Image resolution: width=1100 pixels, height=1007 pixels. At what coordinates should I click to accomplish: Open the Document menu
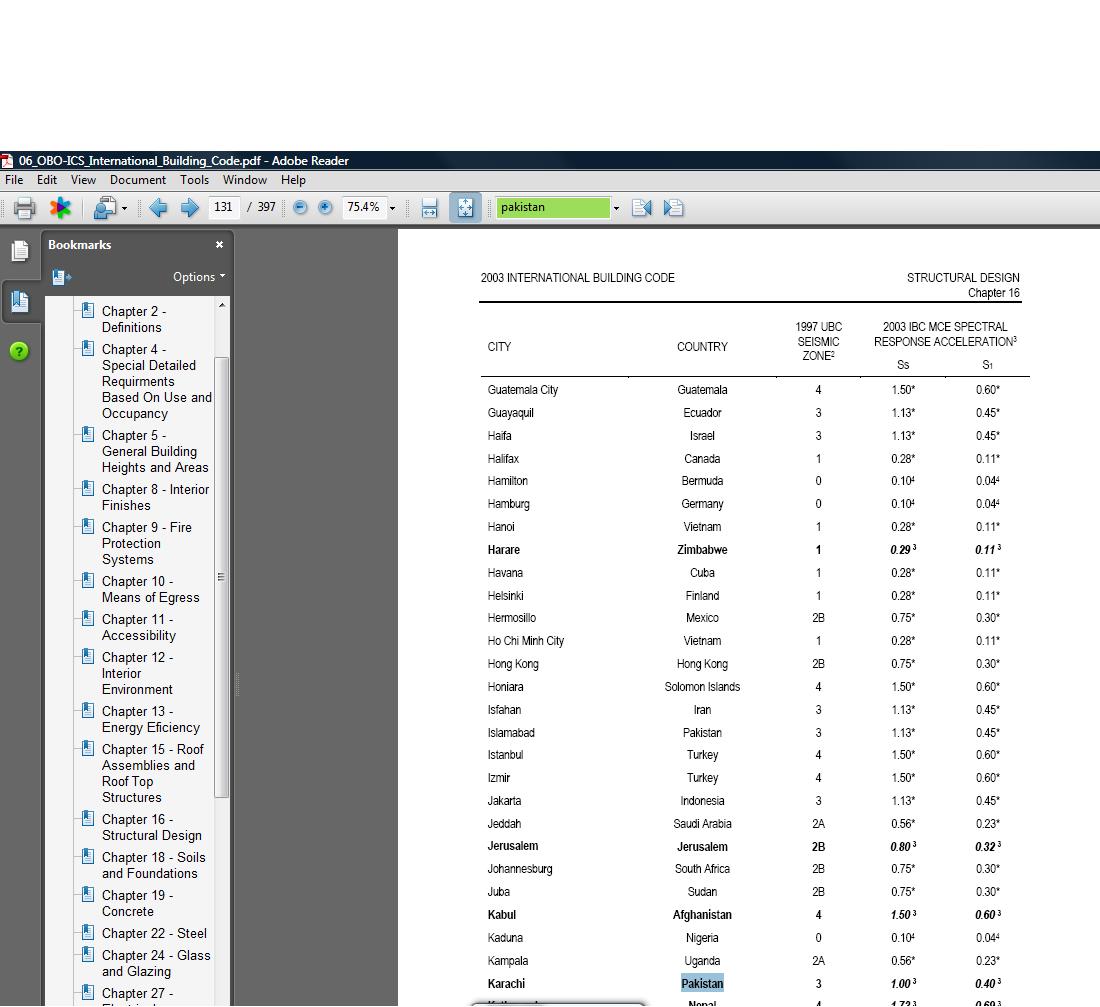[138, 180]
